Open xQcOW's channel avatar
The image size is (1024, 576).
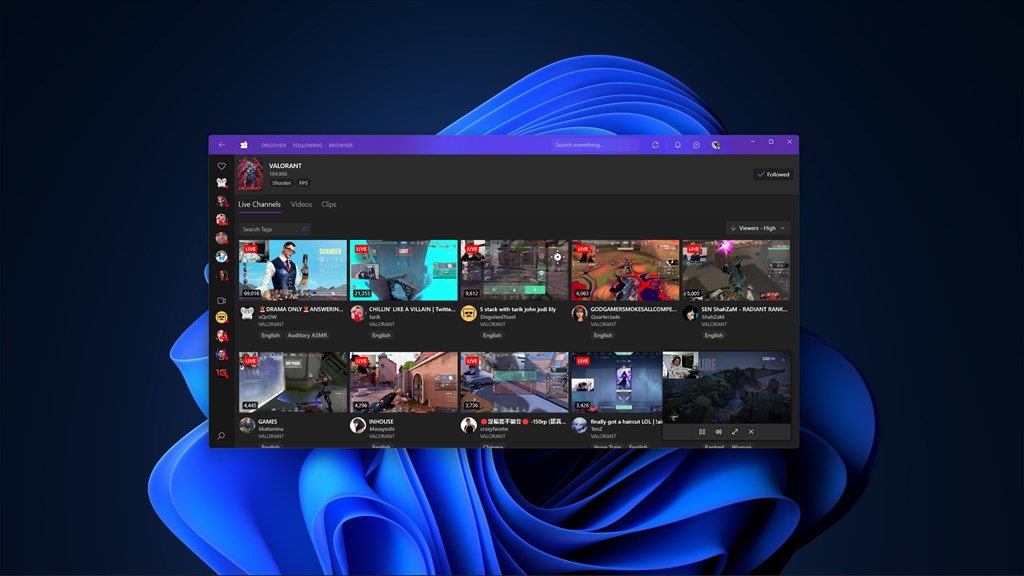pos(247,313)
